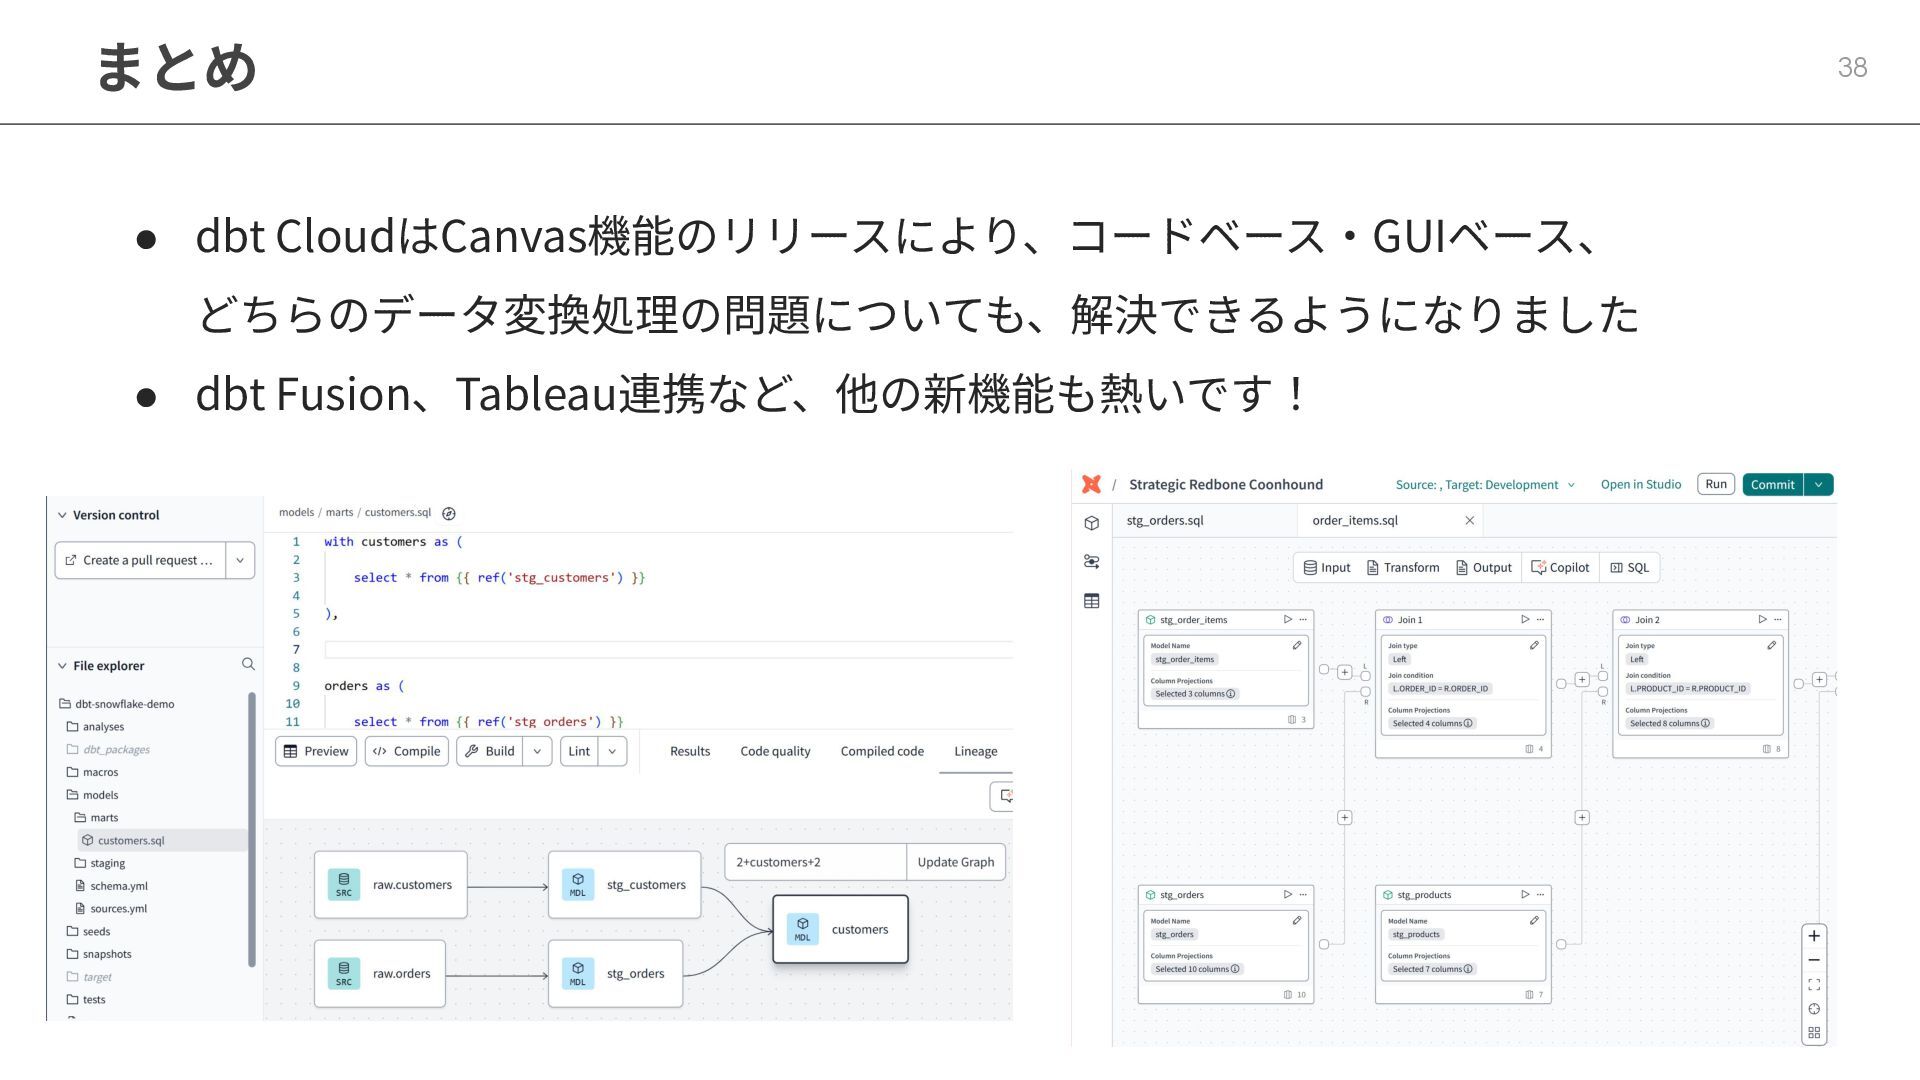Click the file explorer search icon

(x=248, y=664)
